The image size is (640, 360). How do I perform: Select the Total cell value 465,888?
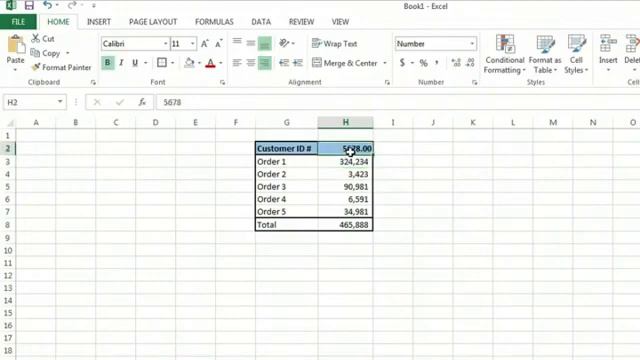click(x=345, y=225)
